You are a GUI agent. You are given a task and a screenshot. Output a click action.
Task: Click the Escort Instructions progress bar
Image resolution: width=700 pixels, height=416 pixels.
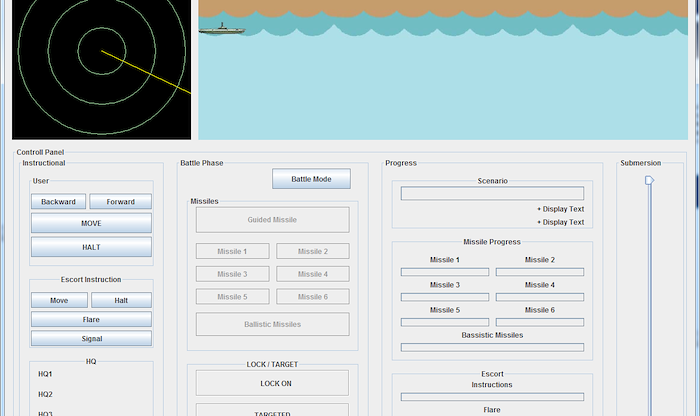point(492,397)
